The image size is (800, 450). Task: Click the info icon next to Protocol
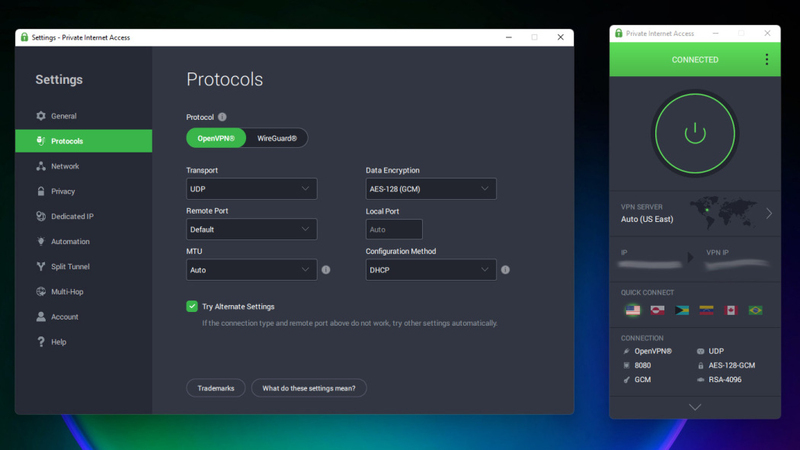pyautogui.click(x=222, y=117)
